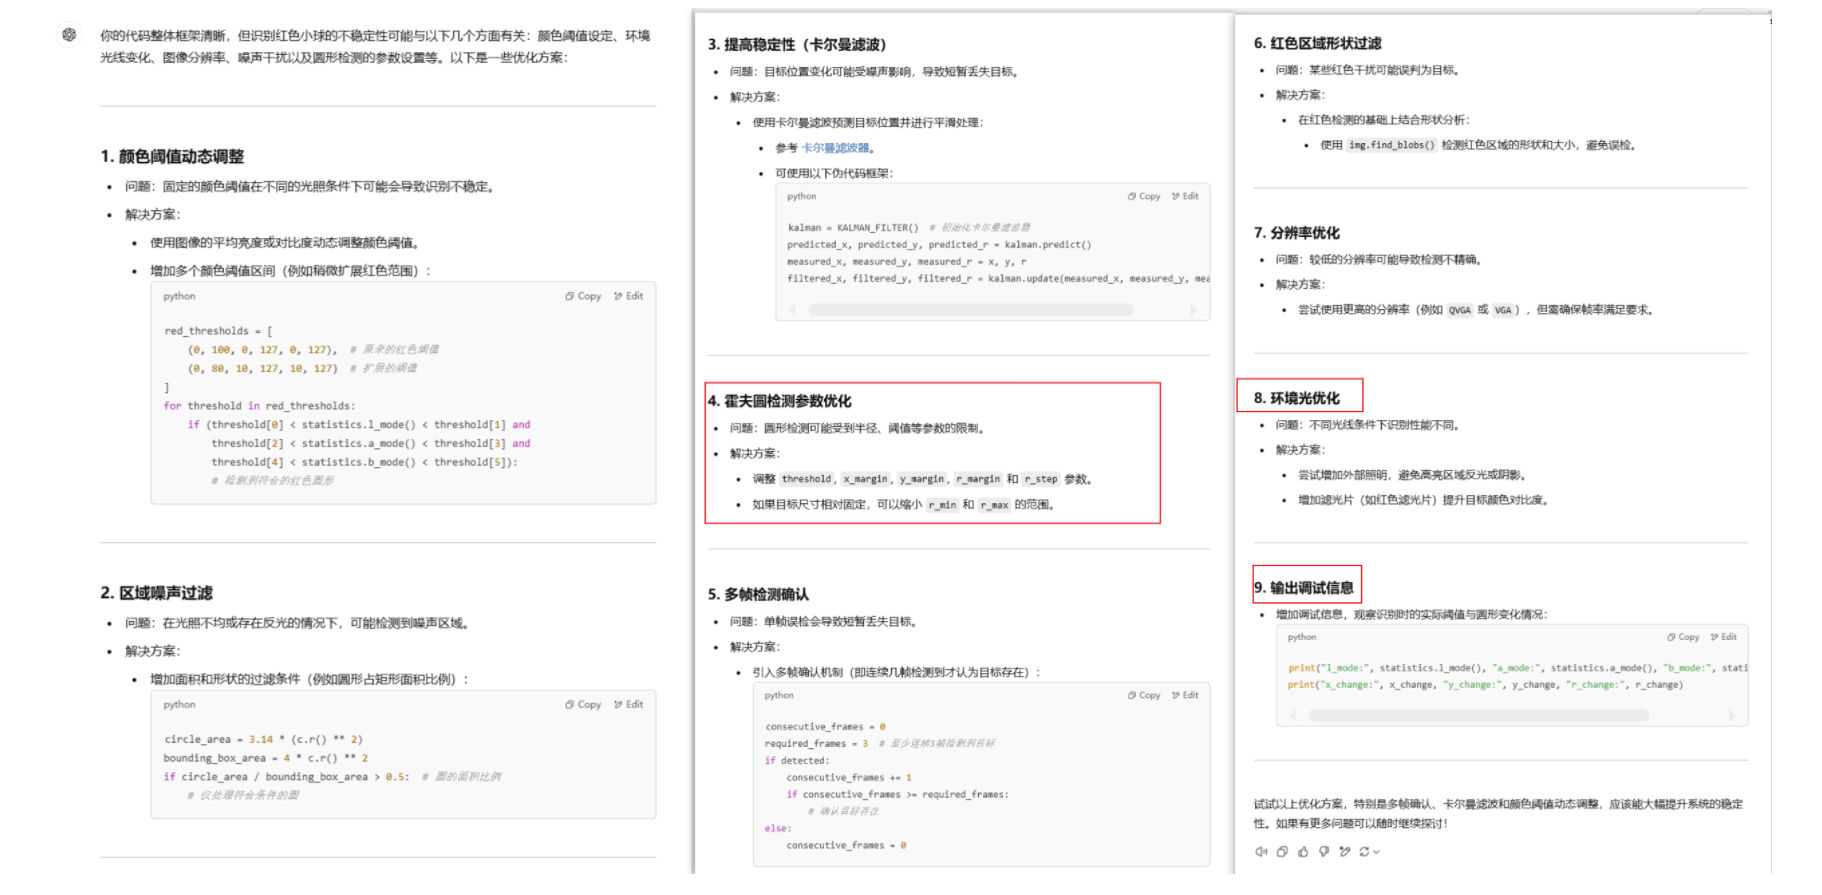Viewport: 1822px width, 895px height.
Task: Click the heading 4. 霍夫圆检测参数优化
Action: coord(779,401)
